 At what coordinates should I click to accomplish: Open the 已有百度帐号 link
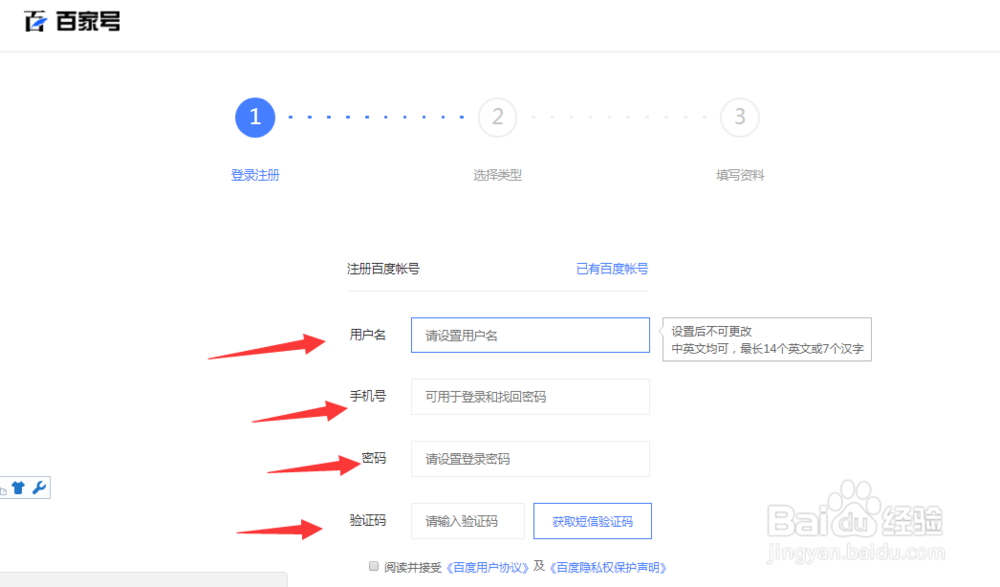pyautogui.click(x=612, y=269)
